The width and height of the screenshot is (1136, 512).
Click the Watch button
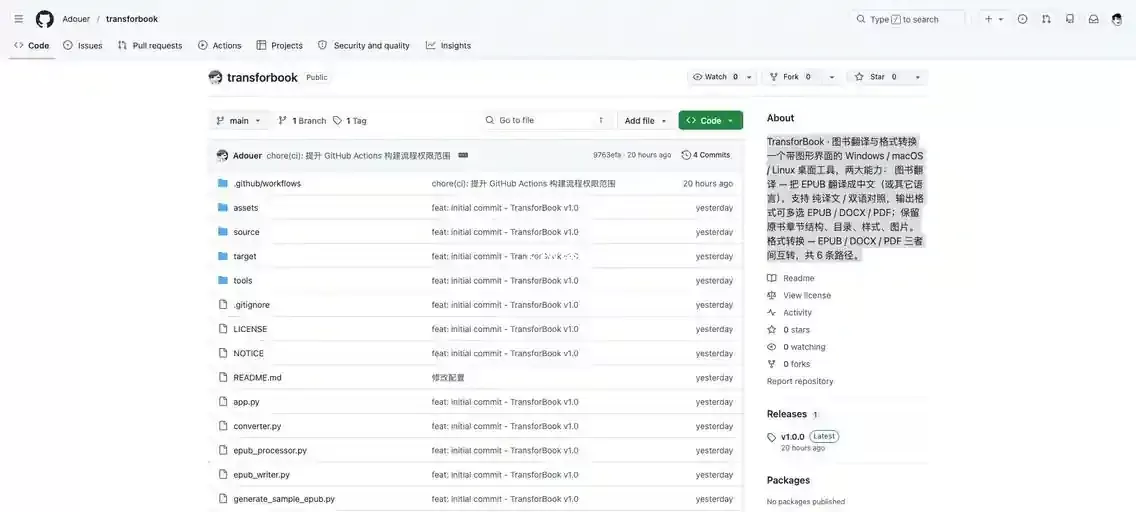pyautogui.click(x=715, y=77)
